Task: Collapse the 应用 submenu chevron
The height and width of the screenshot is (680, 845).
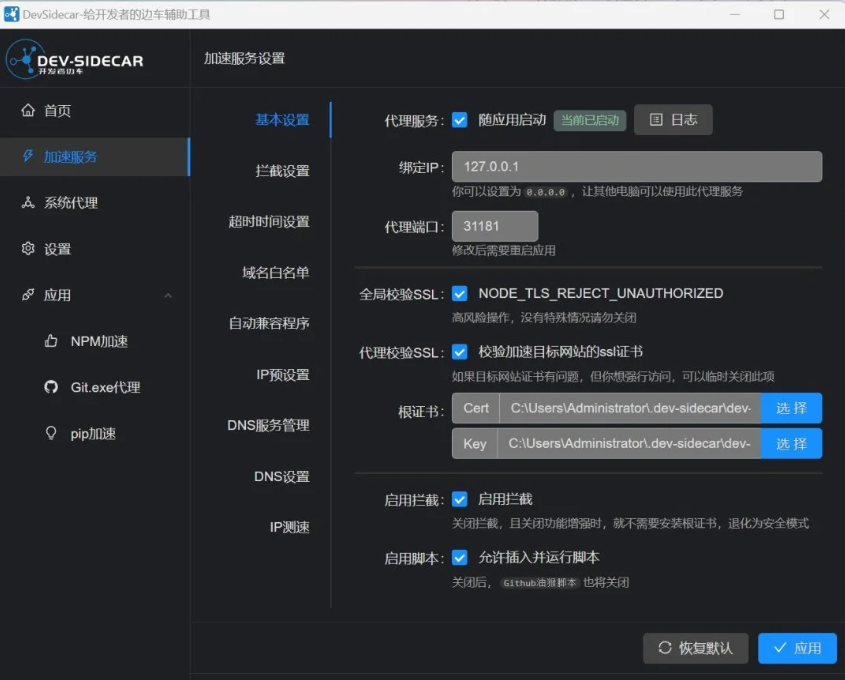Action: 168,295
